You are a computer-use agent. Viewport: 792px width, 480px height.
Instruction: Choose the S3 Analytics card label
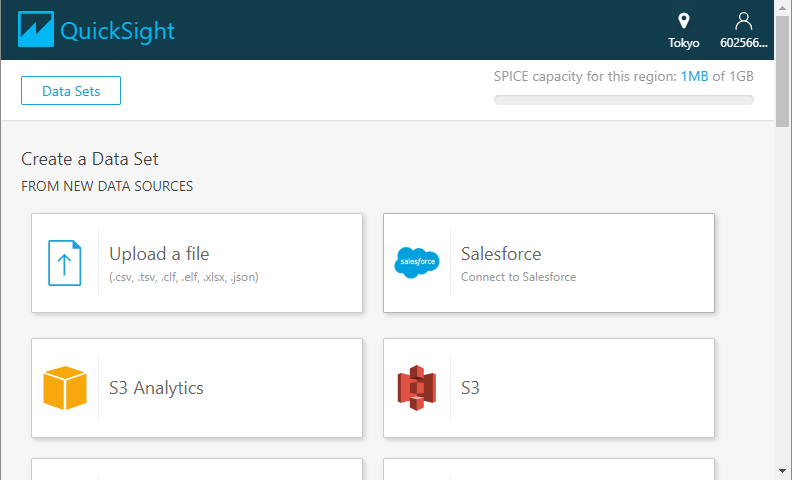pyautogui.click(x=156, y=388)
